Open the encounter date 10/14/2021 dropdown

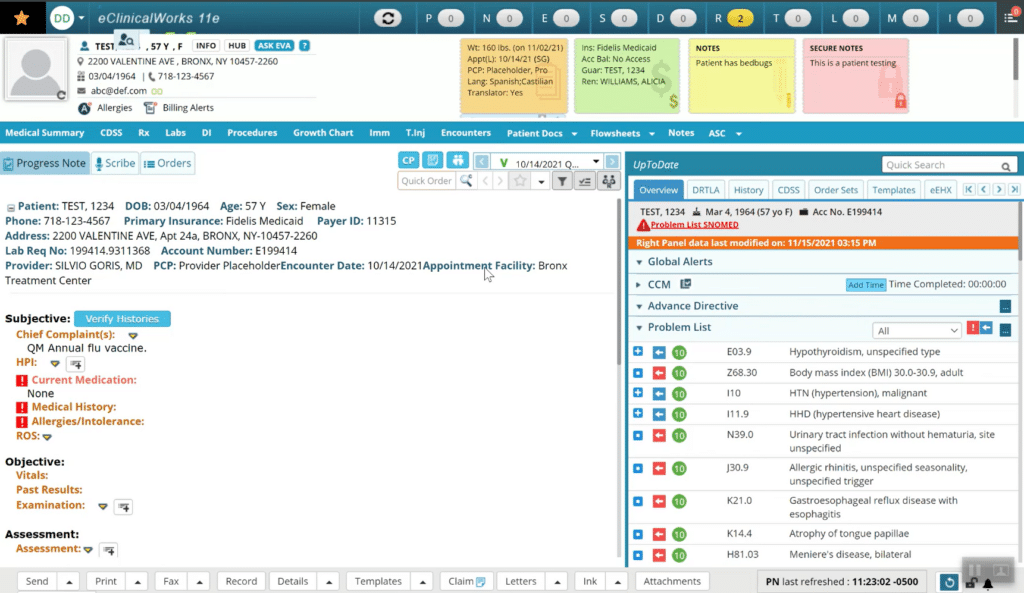point(596,162)
